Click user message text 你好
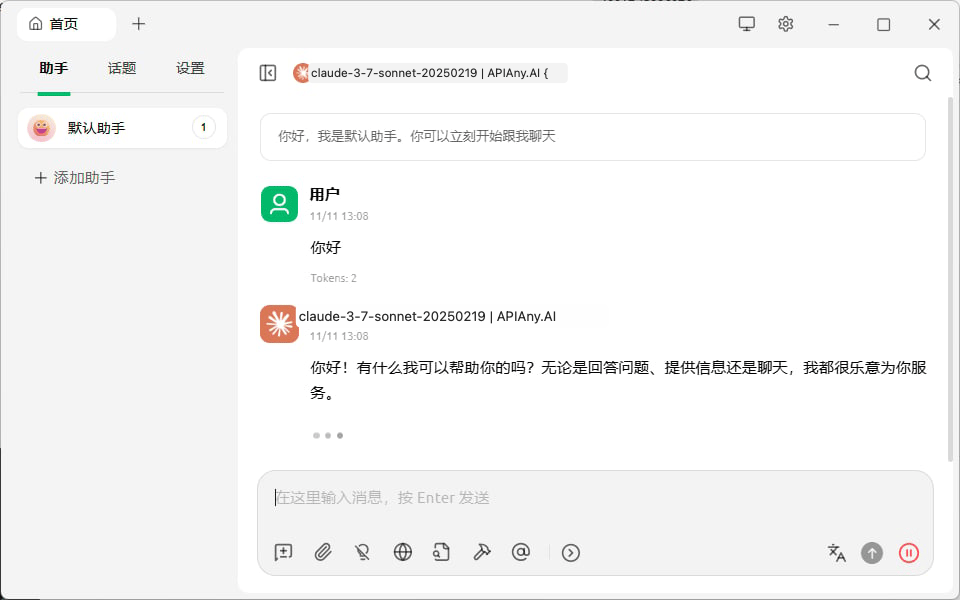The width and height of the screenshot is (960, 600). point(326,247)
